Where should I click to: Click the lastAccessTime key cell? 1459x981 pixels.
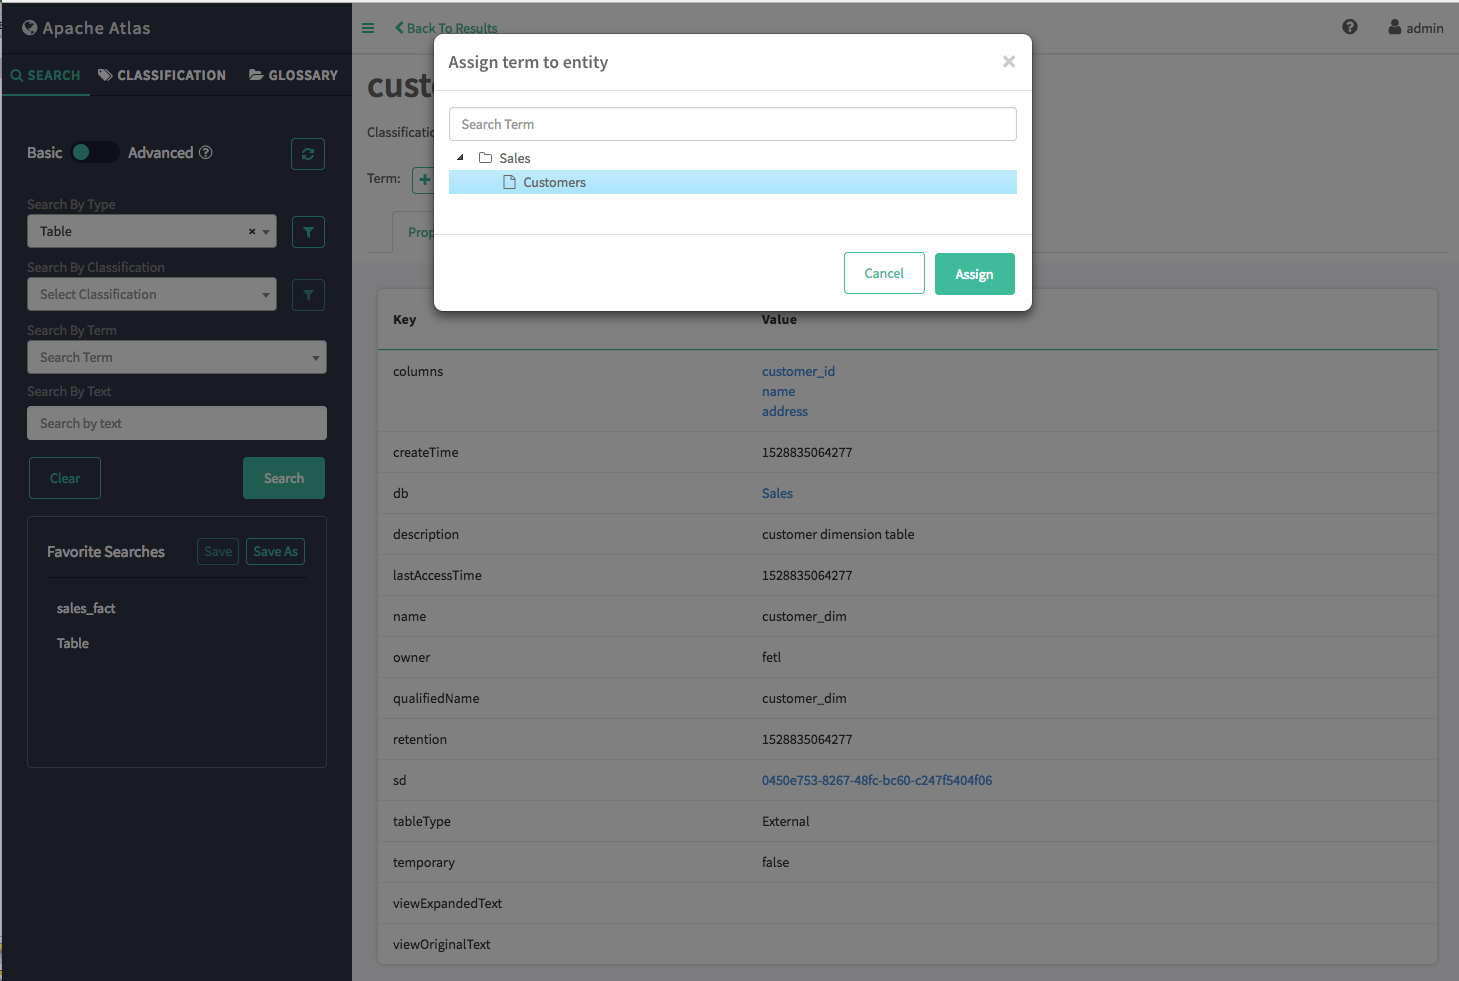pos(437,575)
